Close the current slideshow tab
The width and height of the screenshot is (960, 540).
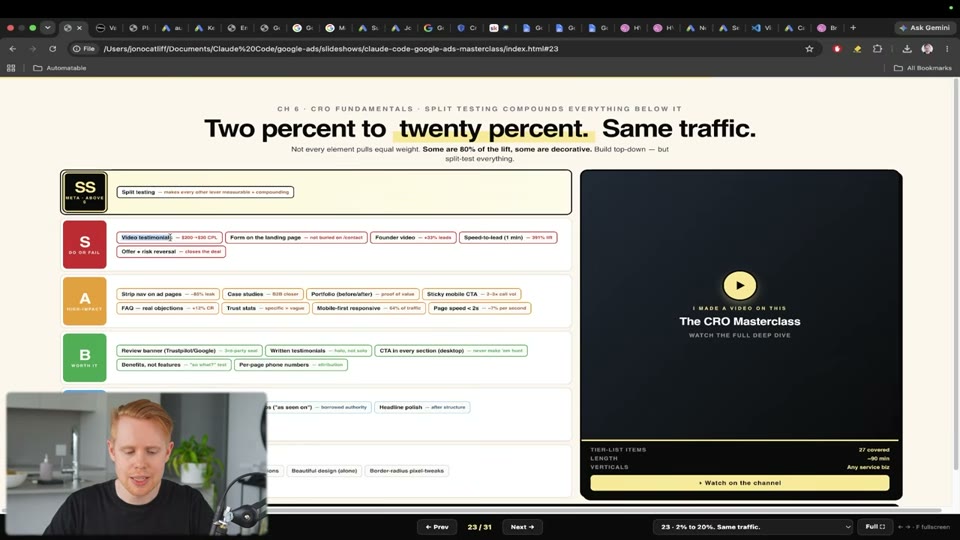tap(79, 28)
